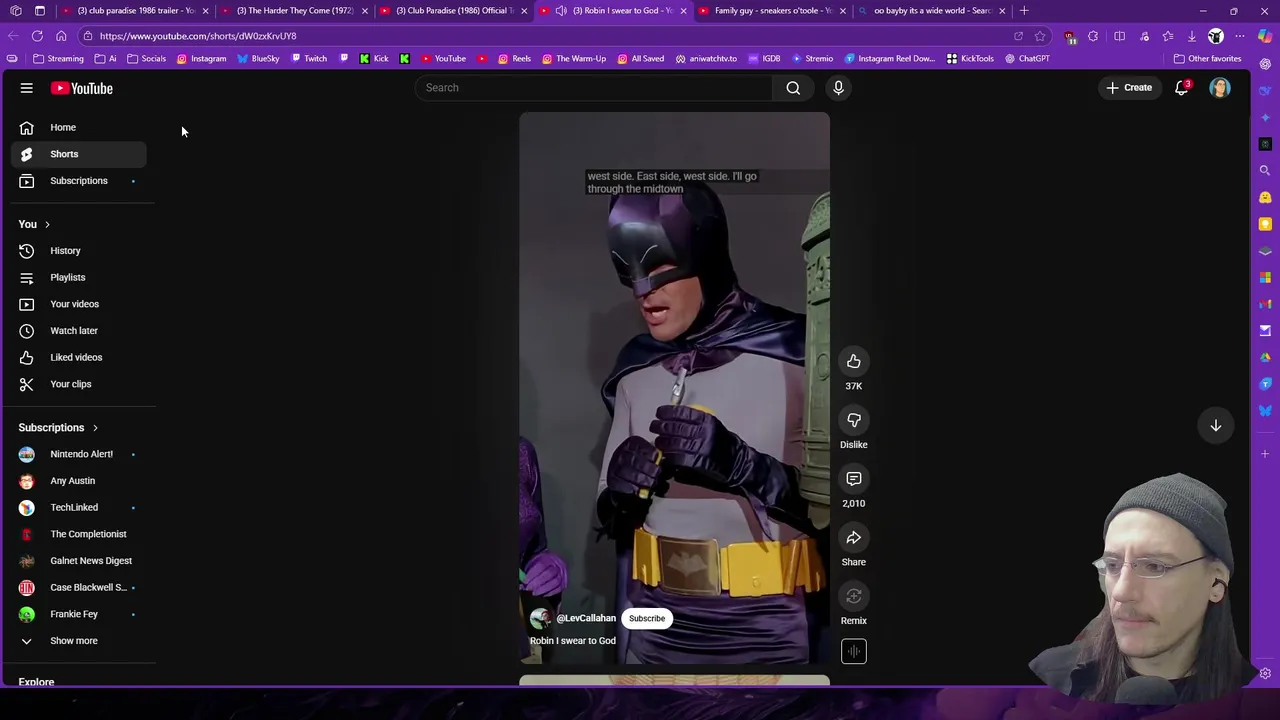Screen dimensions: 1280x720
Task: Select Shorts in YouTube sidebar
Action: pos(77,154)
